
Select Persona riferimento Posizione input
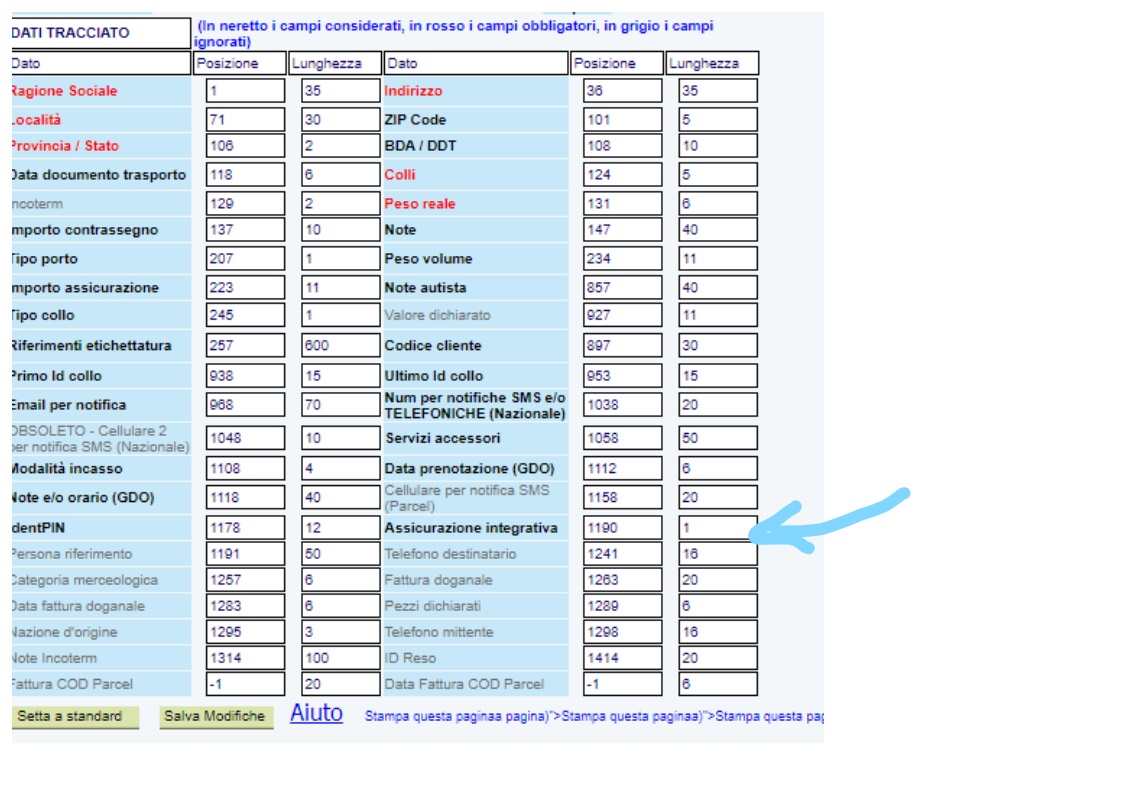click(x=245, y=554)
